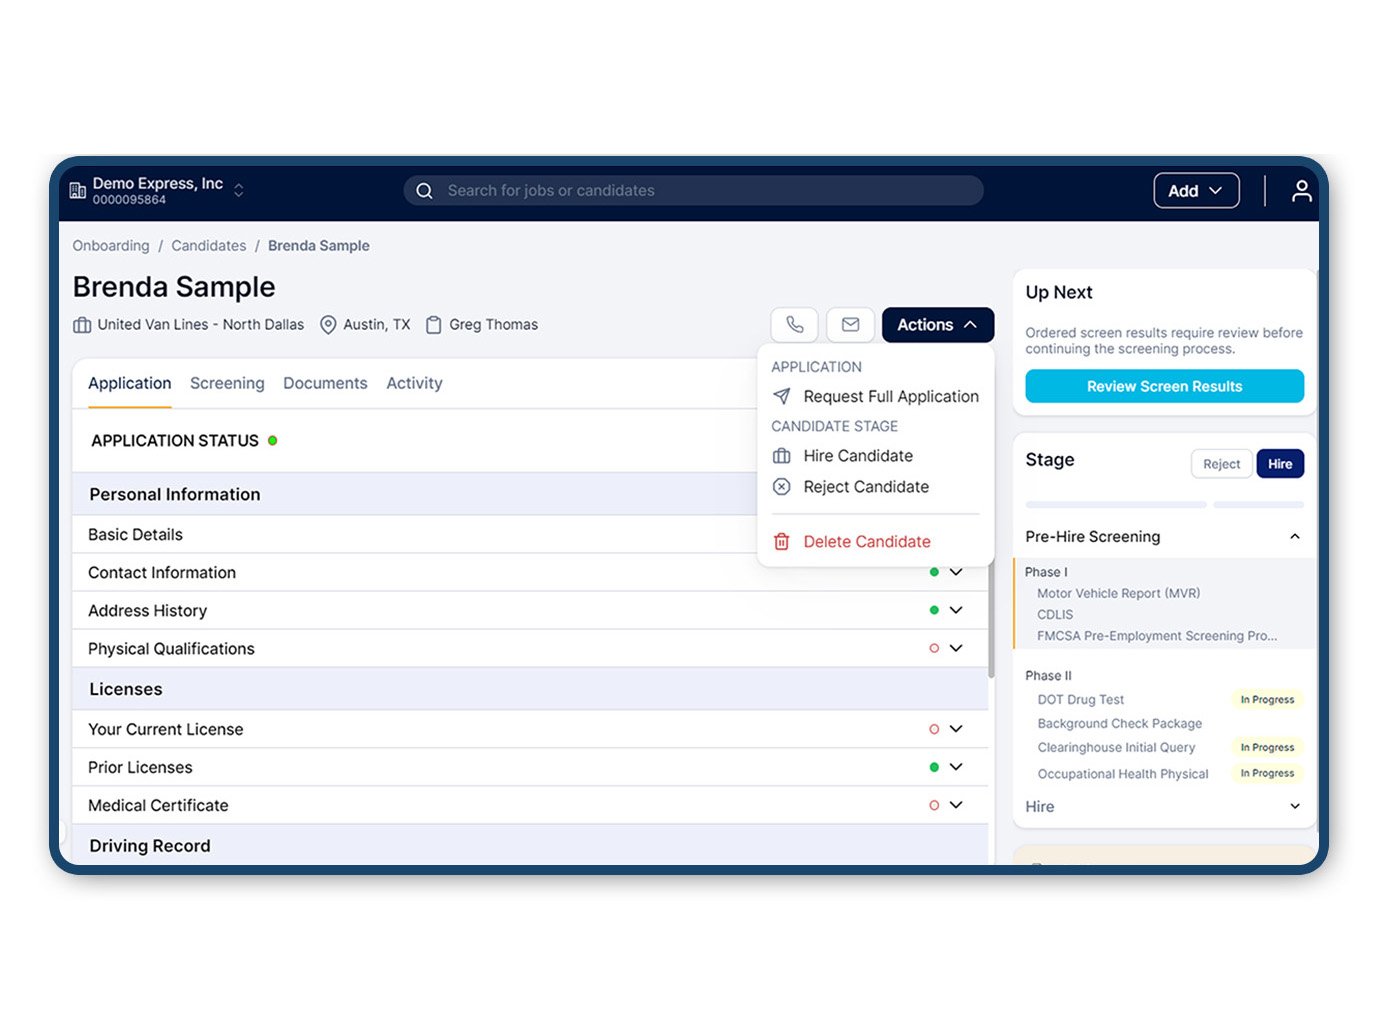
Task: Go to the Onboarding breadcrumb
Action: click(111, 246)
